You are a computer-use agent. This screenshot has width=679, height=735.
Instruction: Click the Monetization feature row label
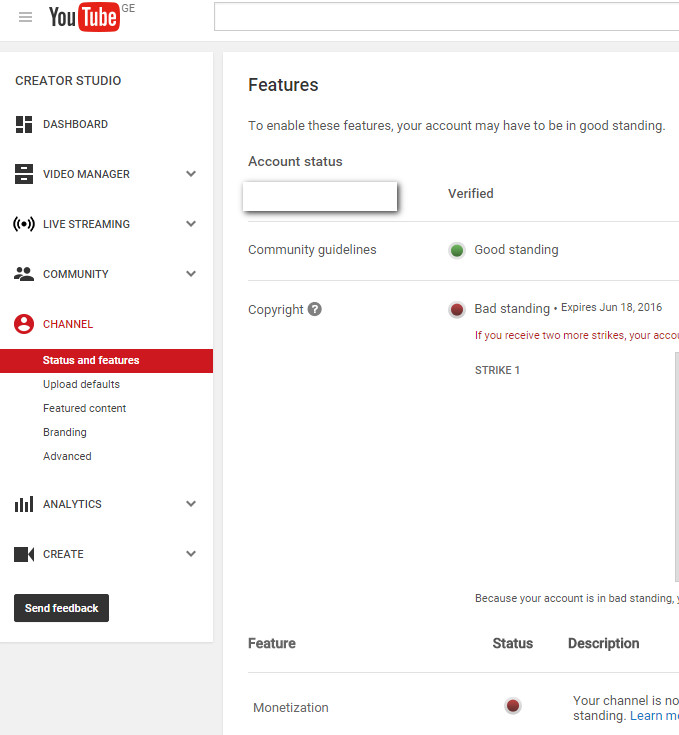coord(291,707)
